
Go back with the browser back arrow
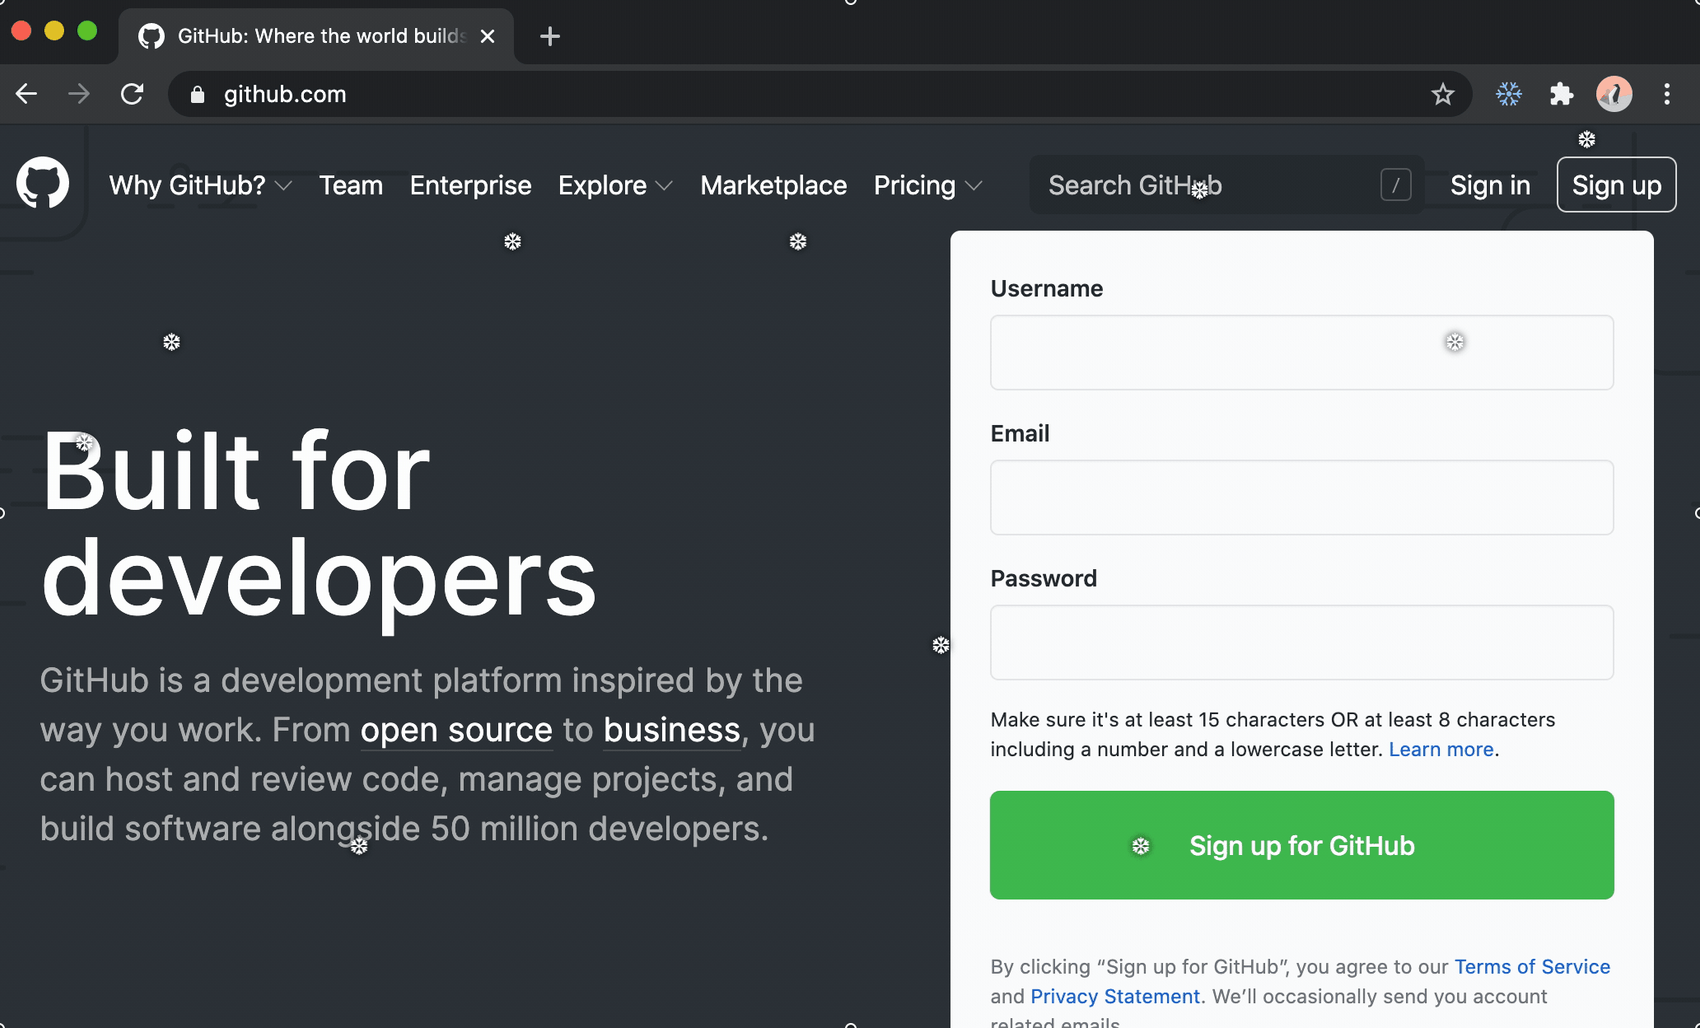27,94
